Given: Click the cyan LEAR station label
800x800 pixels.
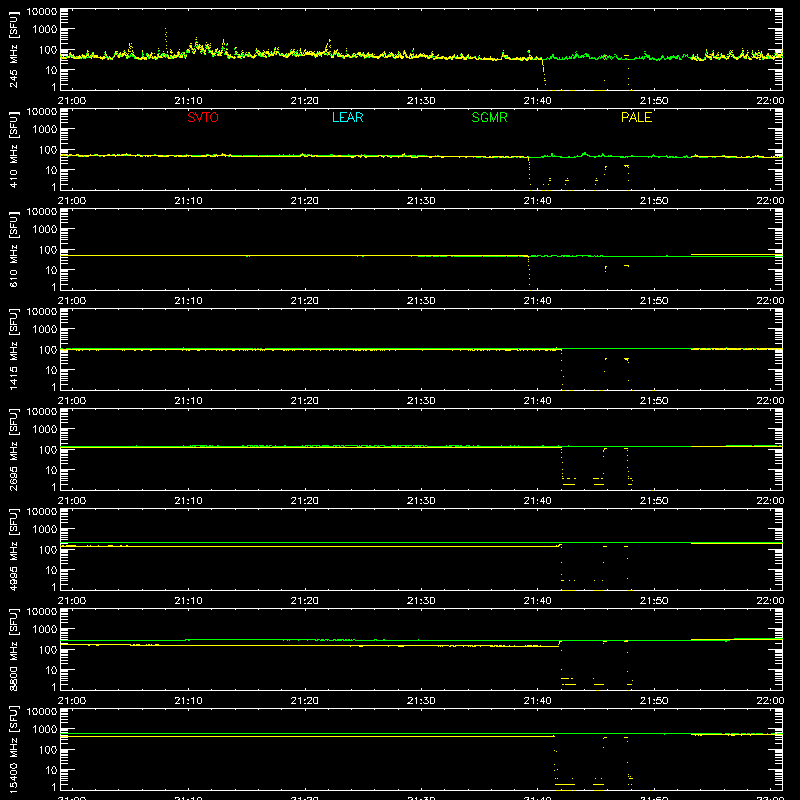Looking at the screenshot, I should (x=347, y=117).
